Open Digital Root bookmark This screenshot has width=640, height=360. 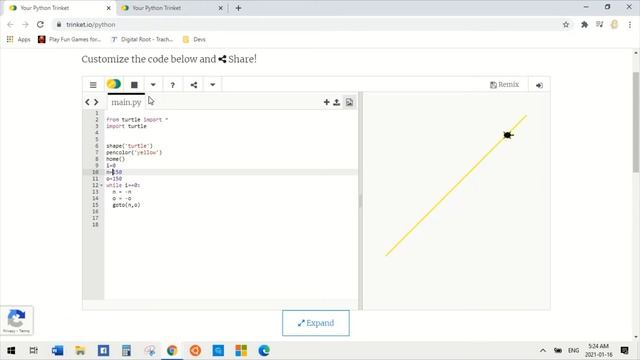pyautogui.click(x=142, y=39)
